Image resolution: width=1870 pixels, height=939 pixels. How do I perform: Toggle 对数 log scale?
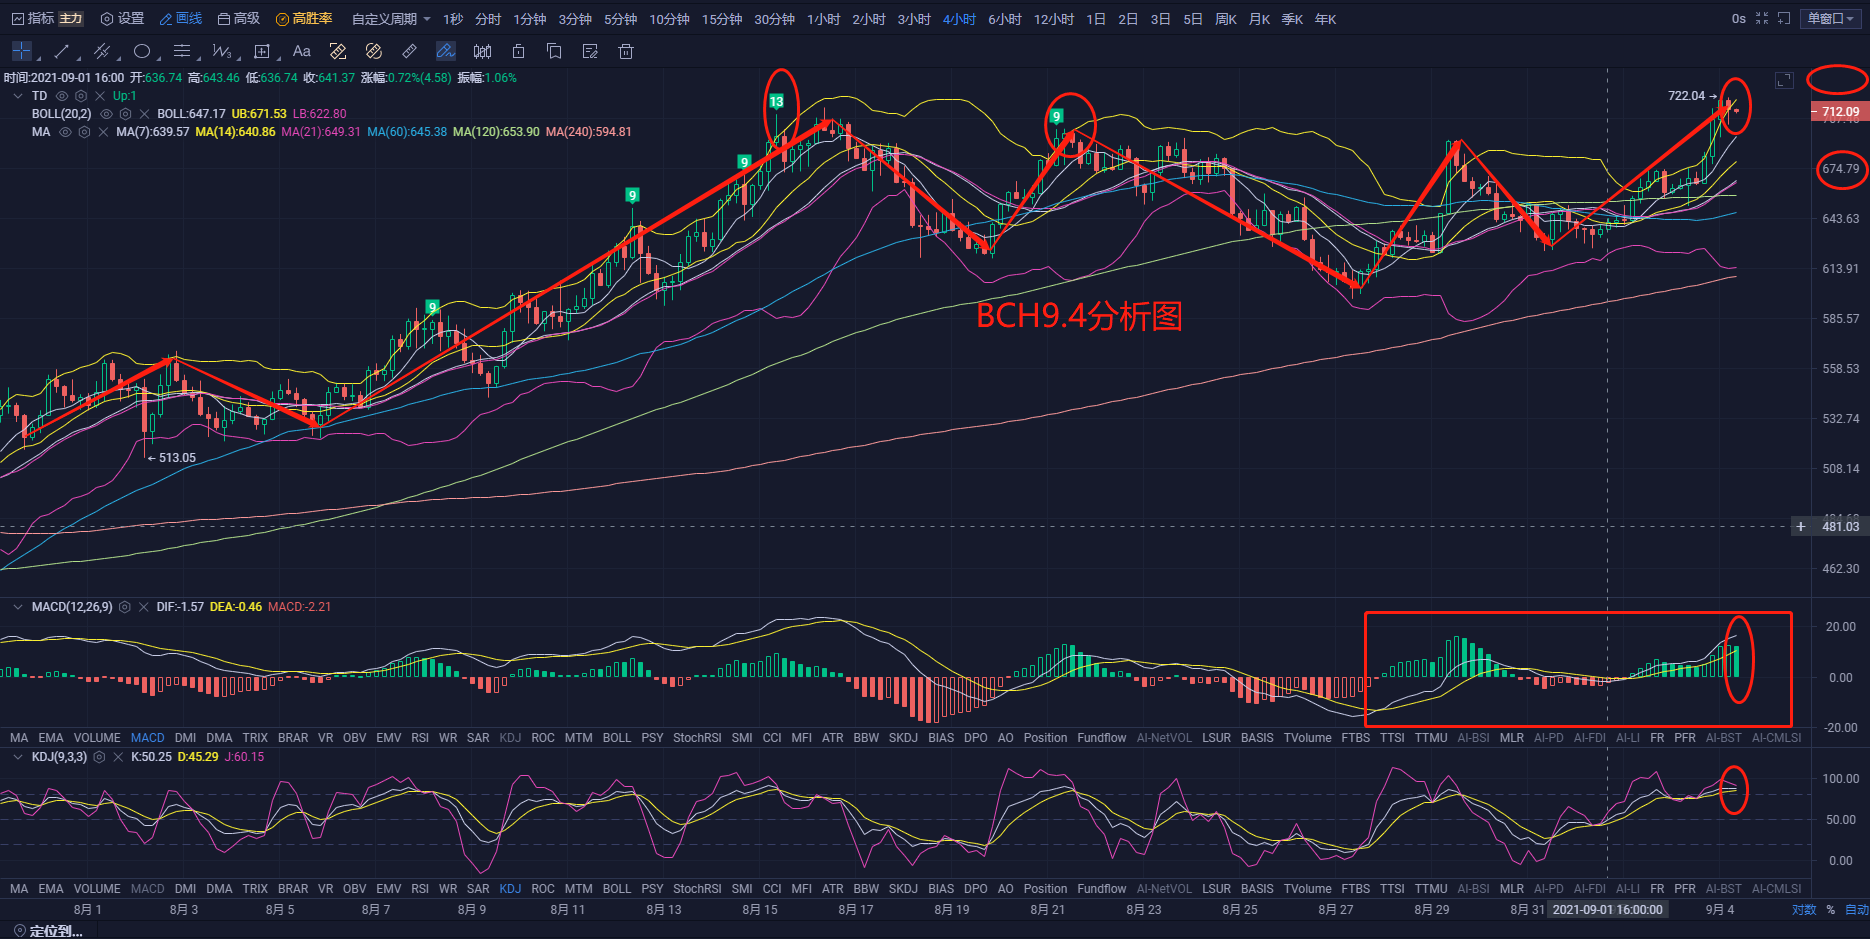(x=1804, y=910)
